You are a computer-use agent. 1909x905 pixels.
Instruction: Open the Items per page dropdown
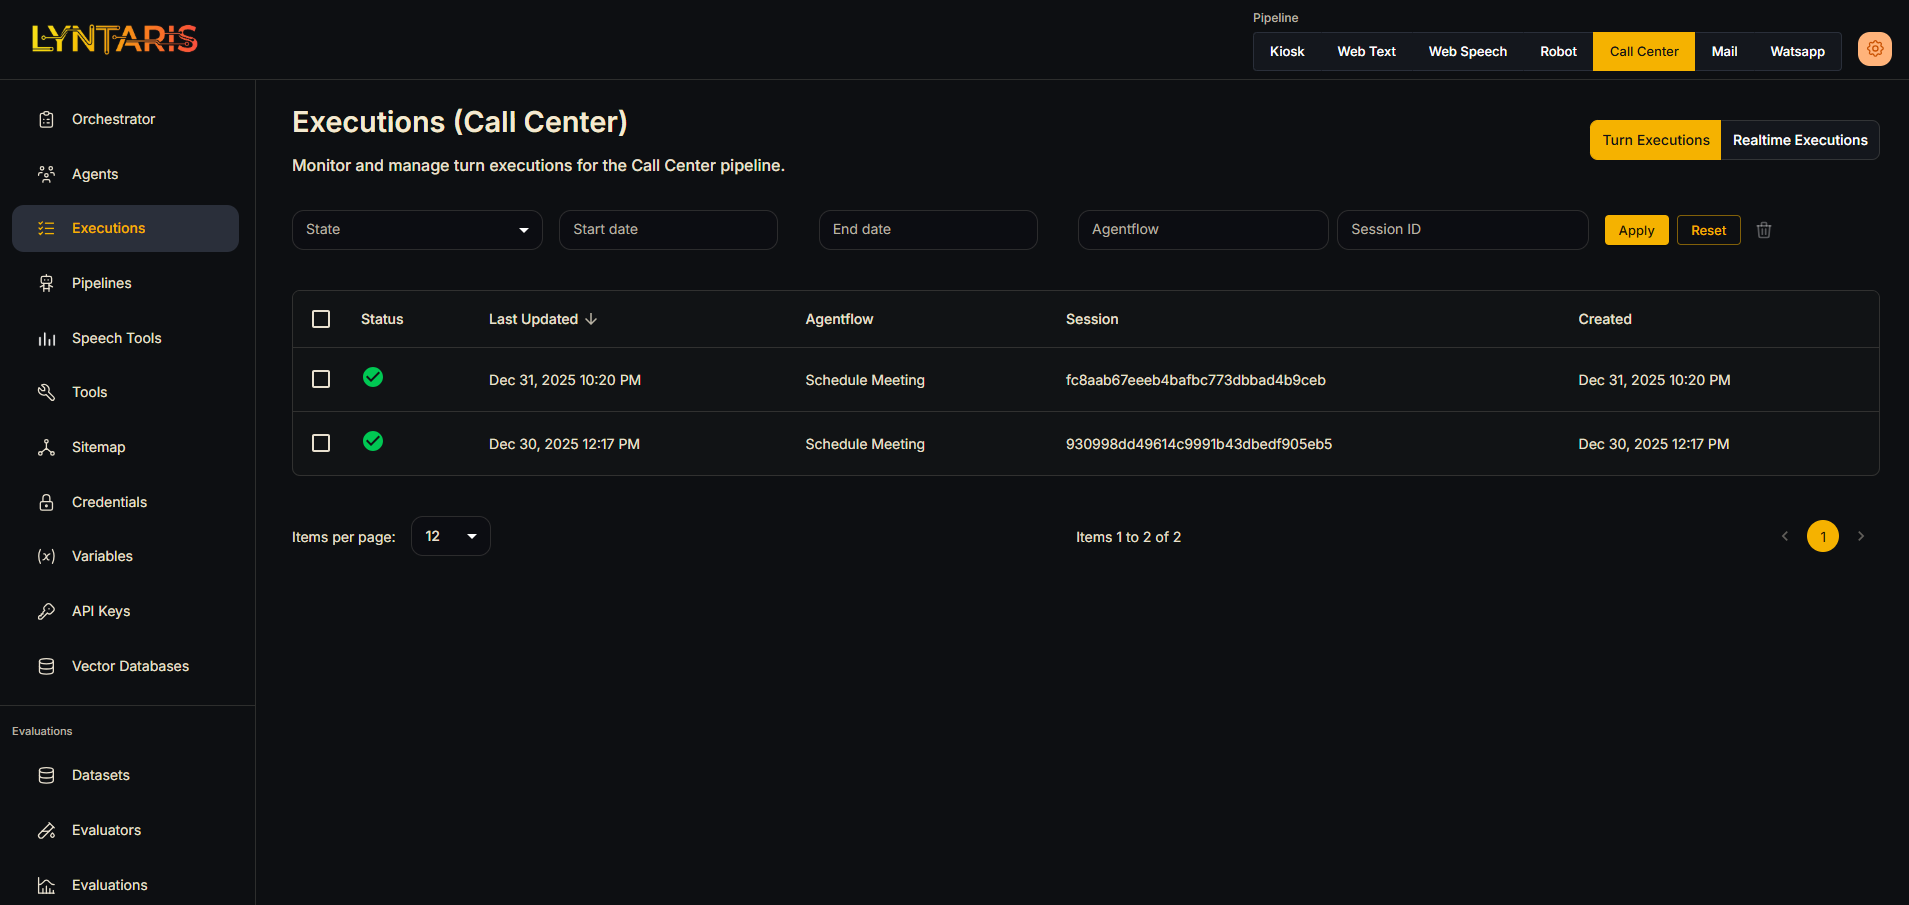[x=450, y=536]
